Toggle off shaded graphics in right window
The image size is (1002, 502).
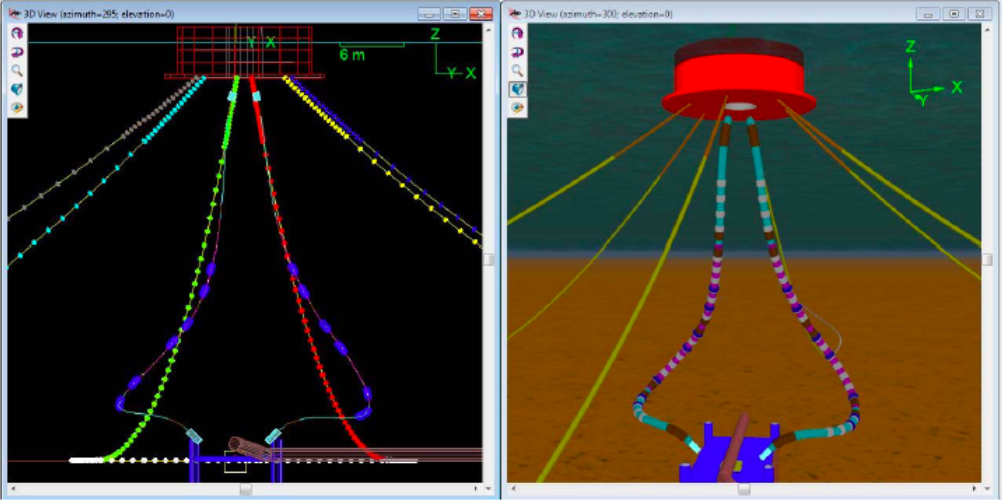pos(517,89)
